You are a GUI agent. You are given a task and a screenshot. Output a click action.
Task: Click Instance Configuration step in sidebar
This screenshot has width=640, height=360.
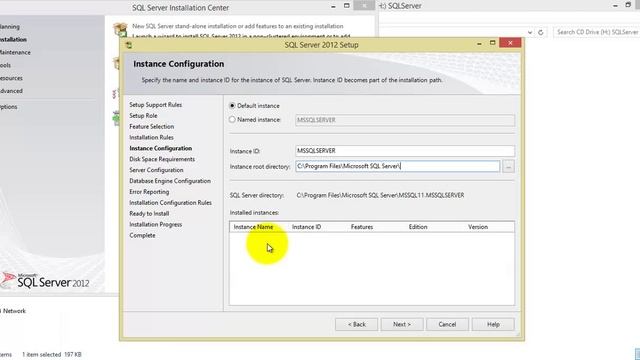pyautogui.click(x=160, y=149)
